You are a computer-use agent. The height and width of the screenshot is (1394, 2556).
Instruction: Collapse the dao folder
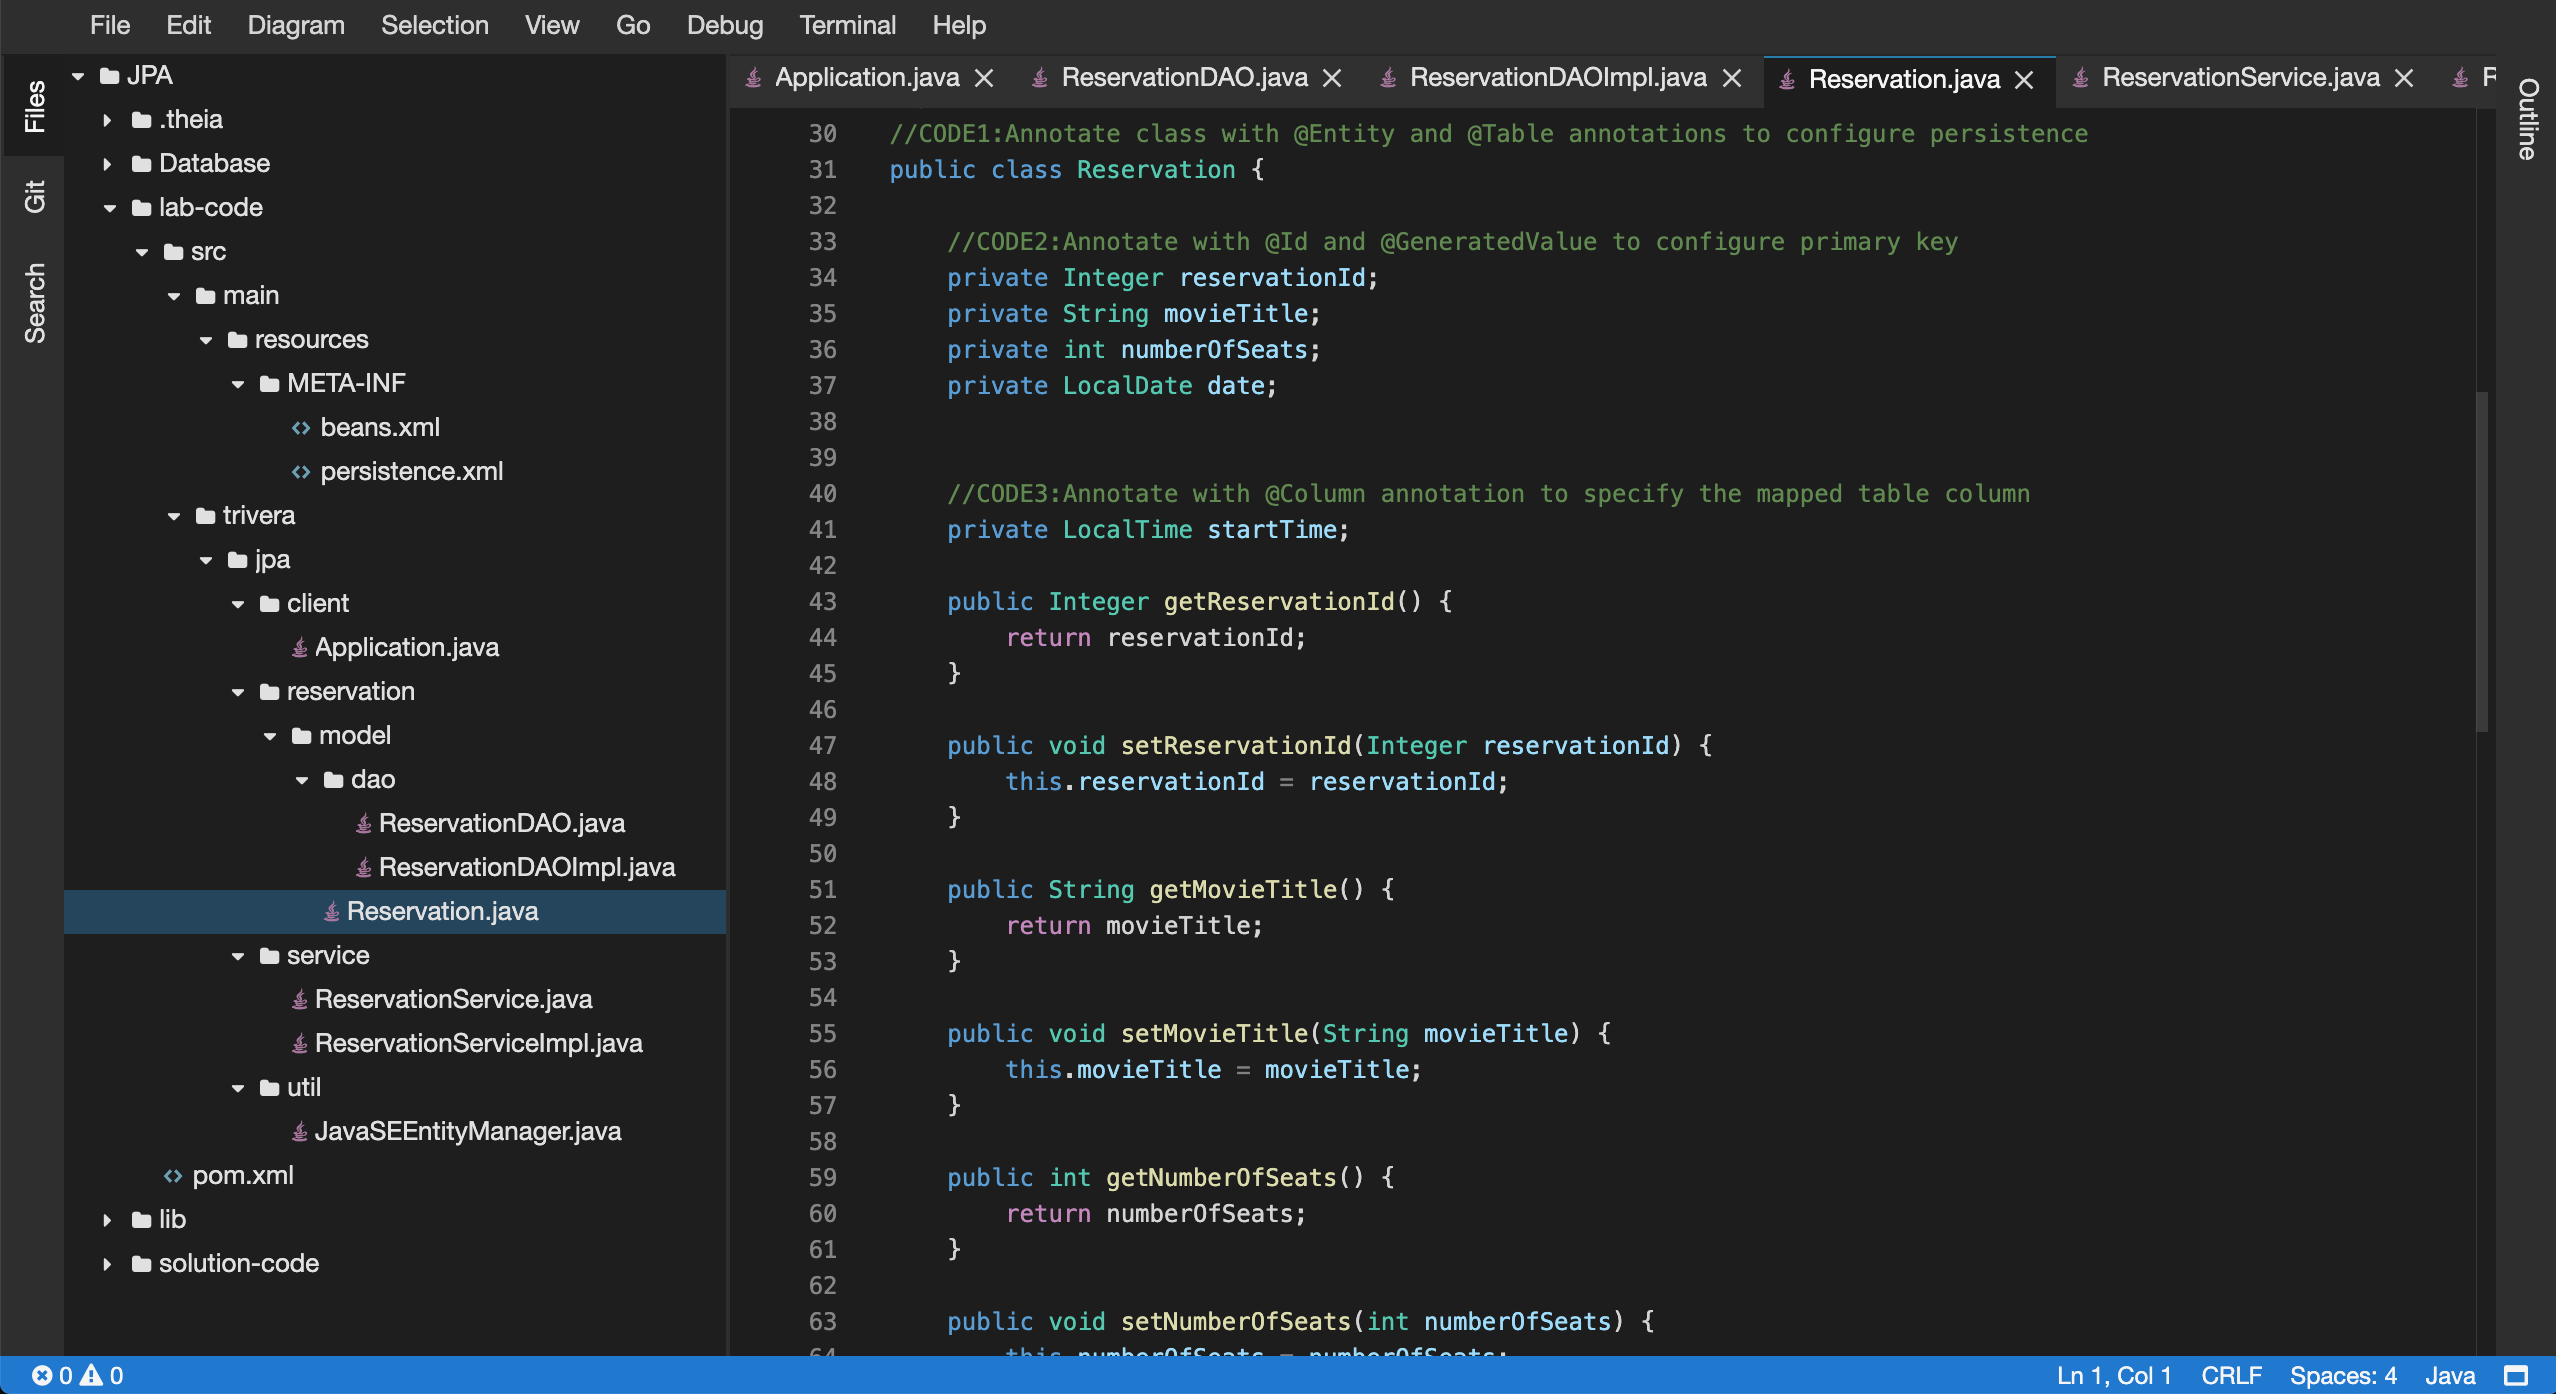302,780
